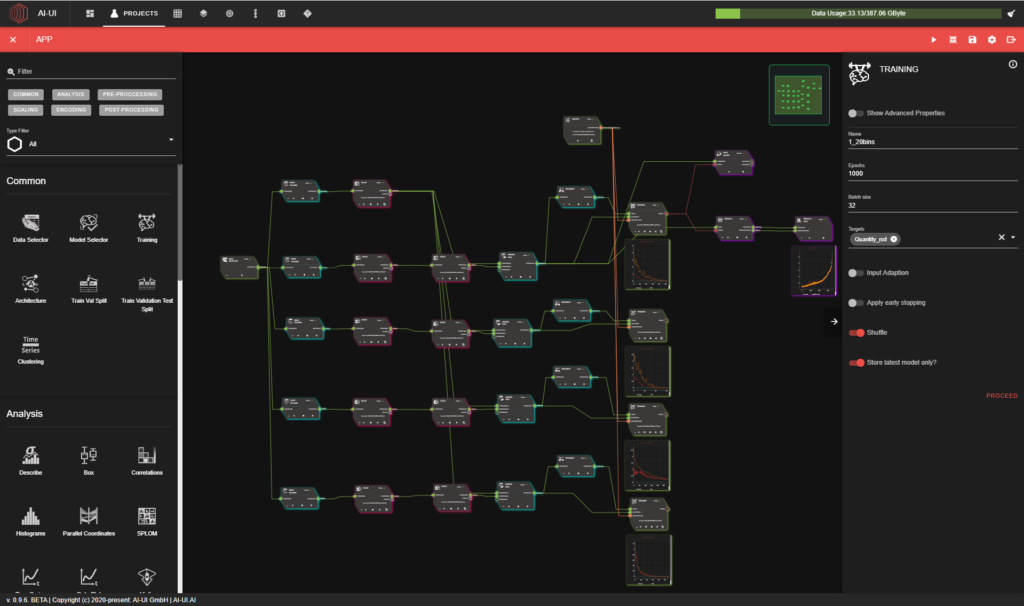Disable the Shuffle switch
The width and height of the screenshot is (1024, 606).
857,333
